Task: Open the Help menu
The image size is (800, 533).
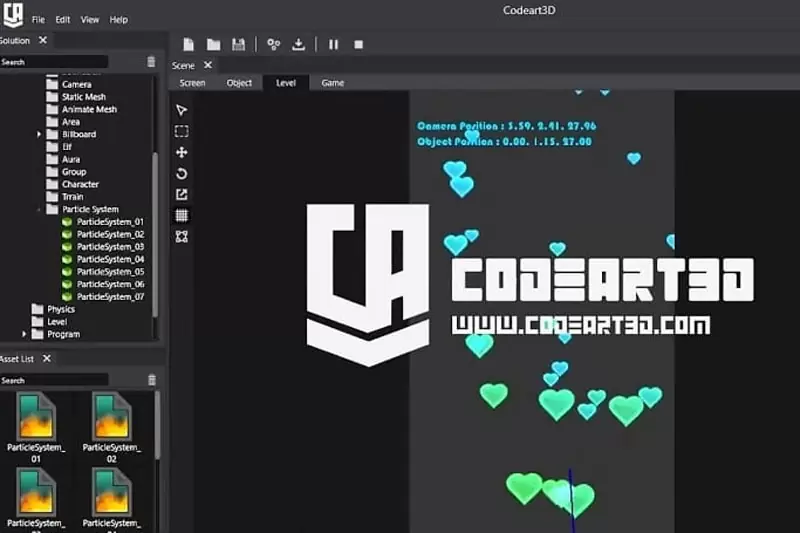Action: (x=118, y=19)
